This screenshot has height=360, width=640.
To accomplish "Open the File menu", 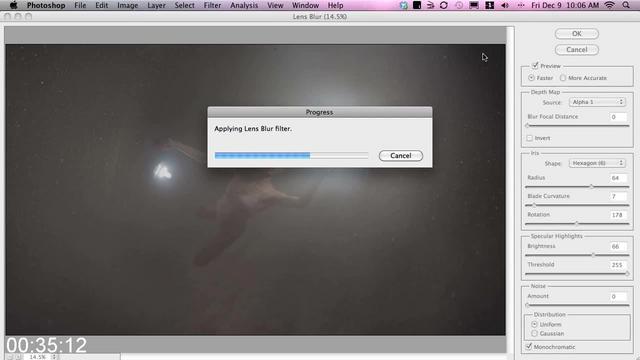I will [x=80, y=5].
